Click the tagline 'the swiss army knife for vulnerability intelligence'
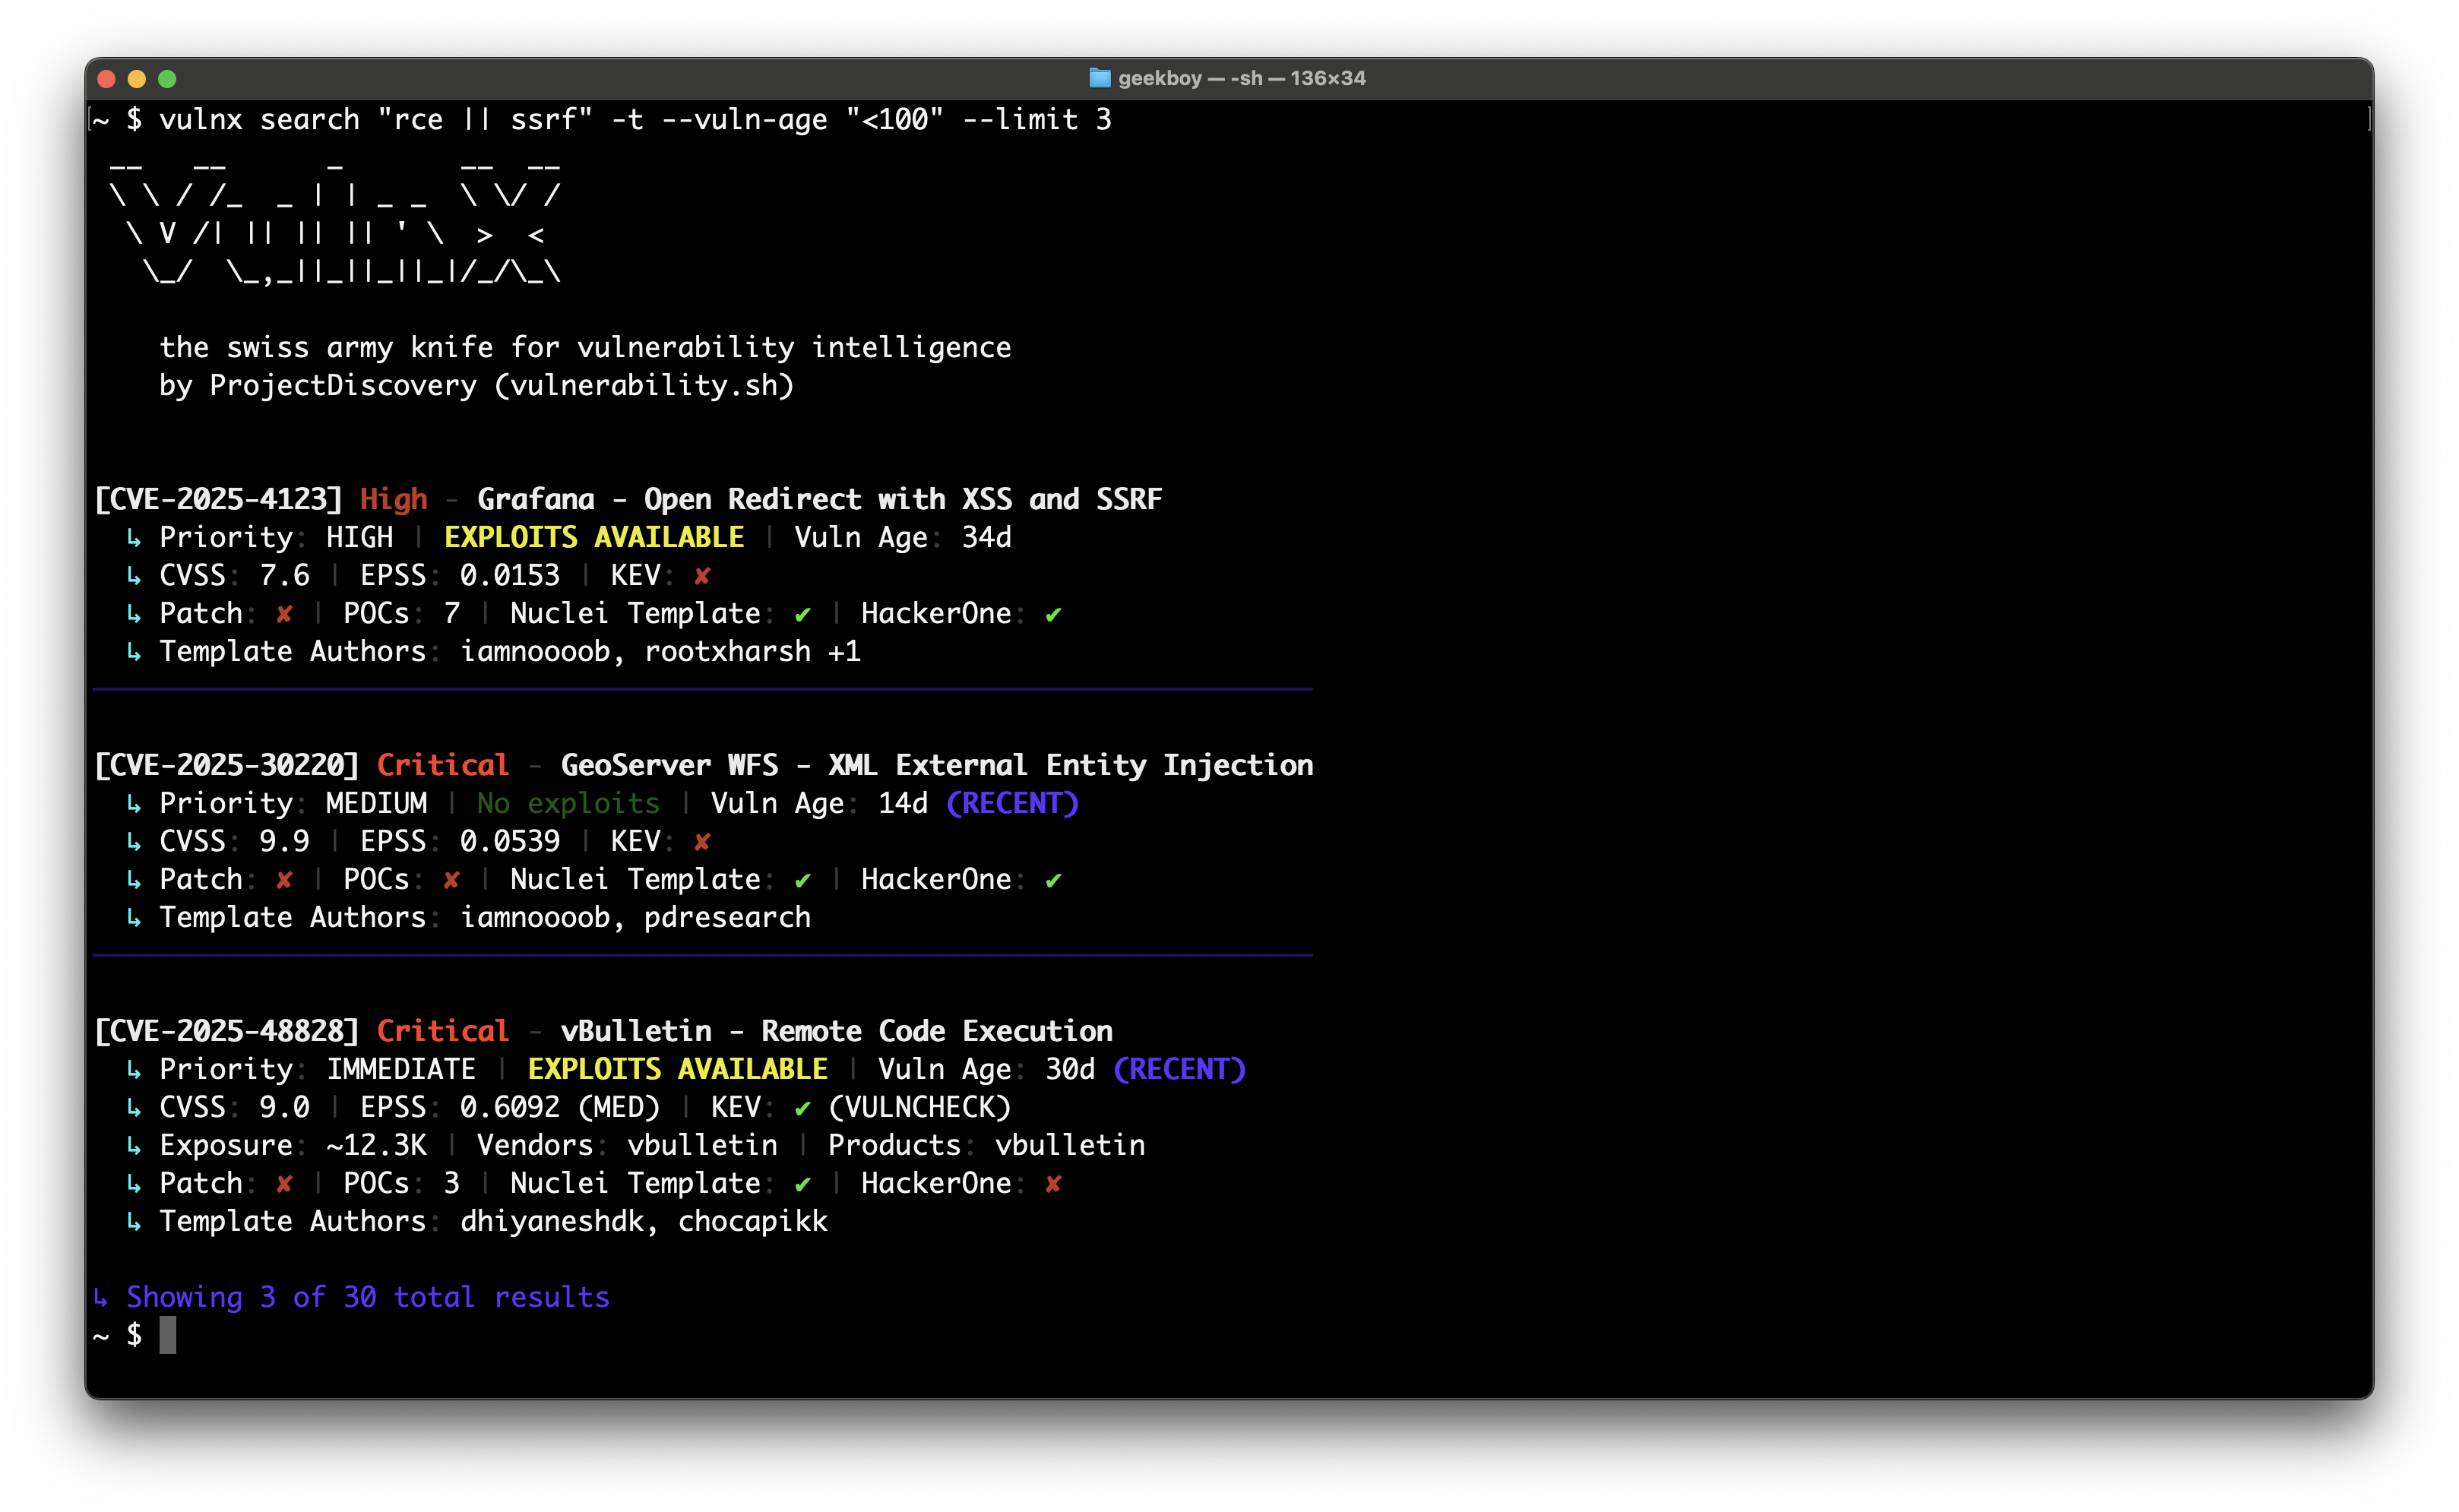The width and height of the screenshot is (2459, 1512). (x=585, y=347)
